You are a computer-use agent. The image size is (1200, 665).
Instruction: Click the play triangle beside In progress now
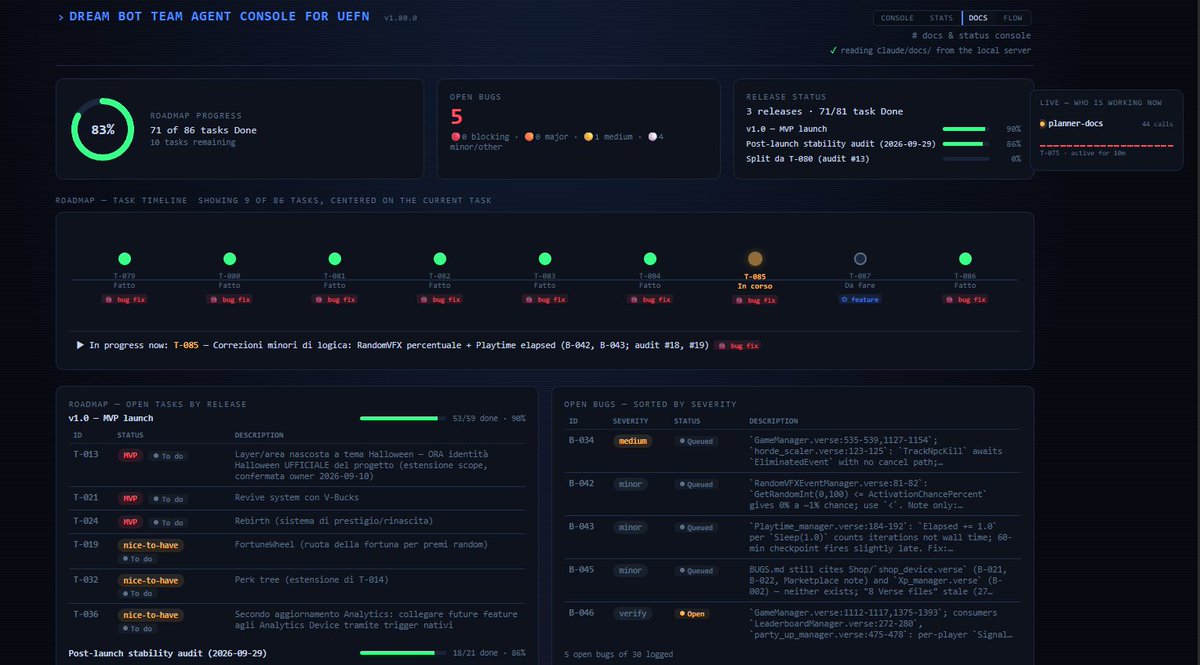pos(80,345)
